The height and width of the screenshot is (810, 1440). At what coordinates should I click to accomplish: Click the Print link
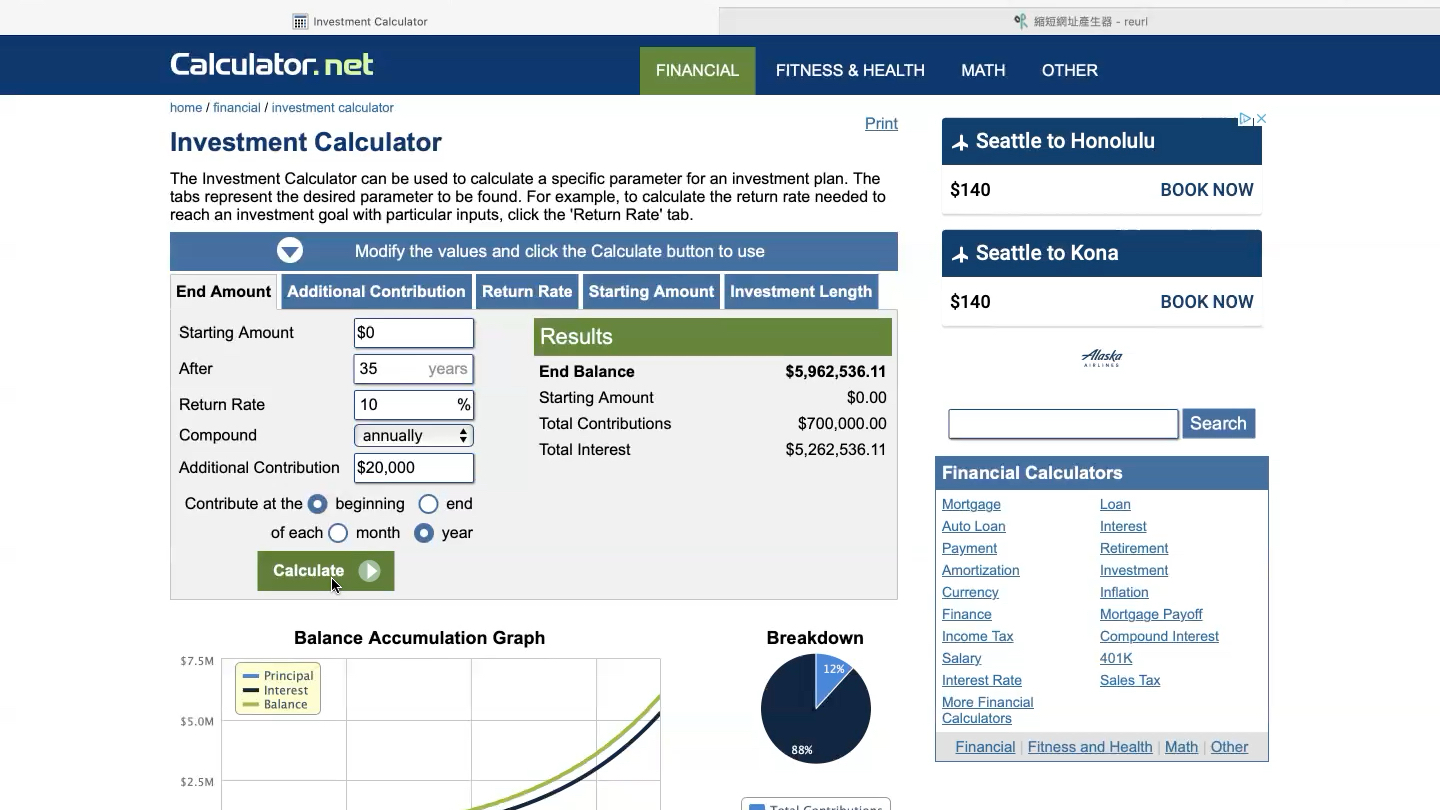[881, 123]
